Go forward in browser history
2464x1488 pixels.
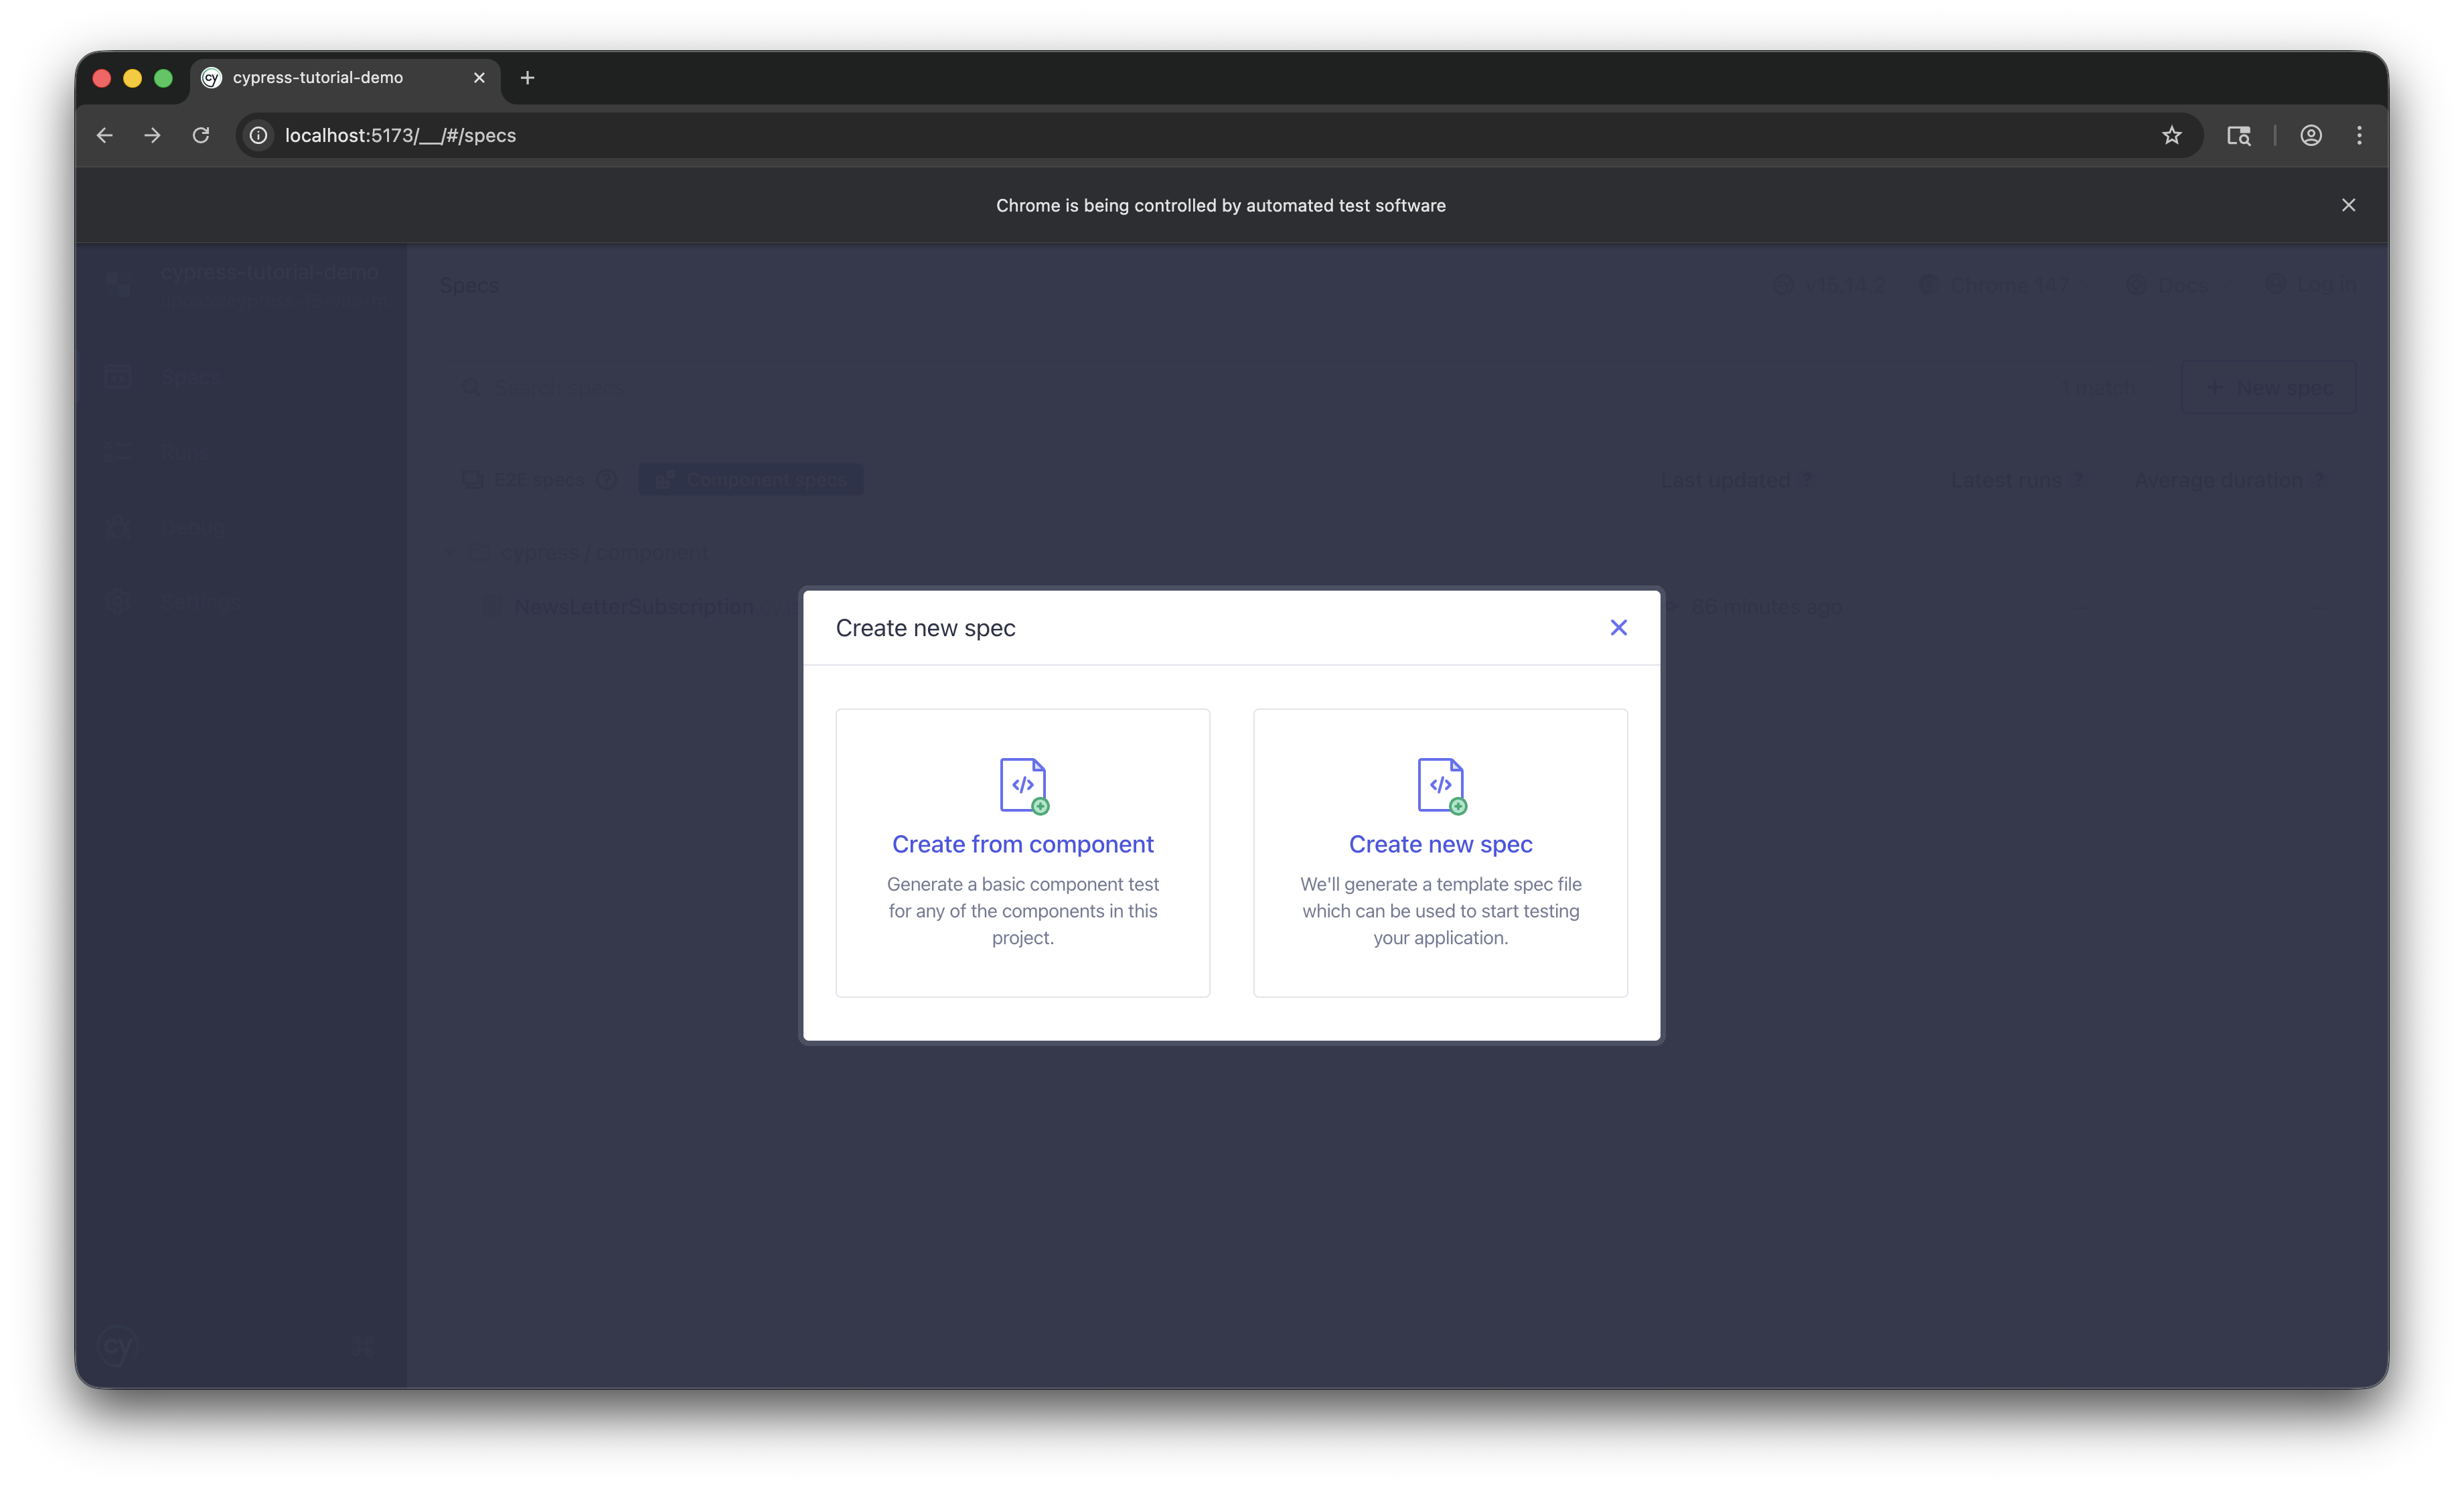(x=152, y=135)
